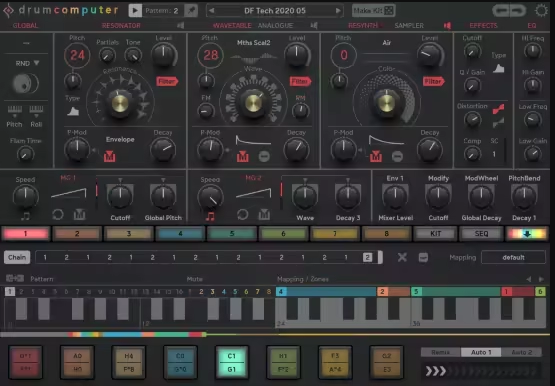This screenshot has width=555, height=386.
Task: Click the MG 2 gray M icon
Action: coord(264,214)
